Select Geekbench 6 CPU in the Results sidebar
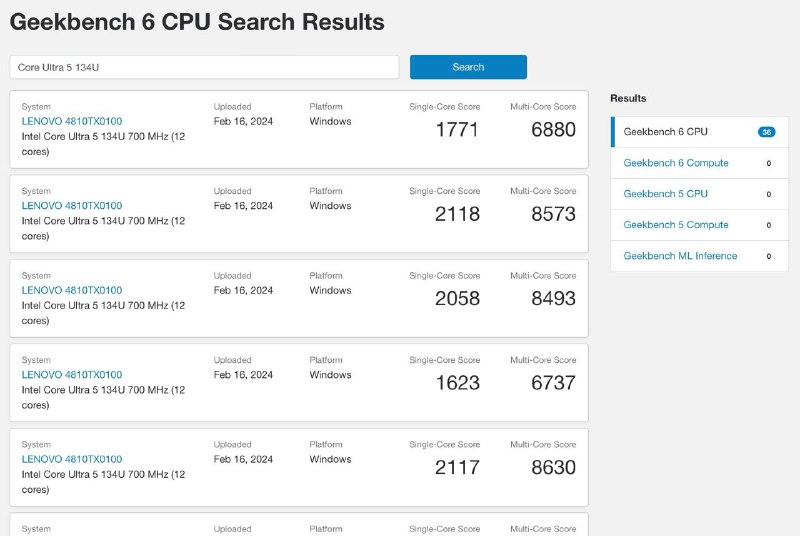Image resolution: width=800 pixels, height=536 pixels. tap(699, 132)
